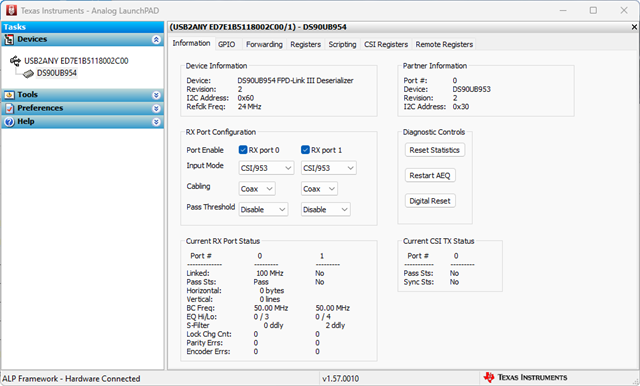The height and width of the screenshot is (386, 640).
Task: Click the Tasks panel header
Action: coord(82,27)
